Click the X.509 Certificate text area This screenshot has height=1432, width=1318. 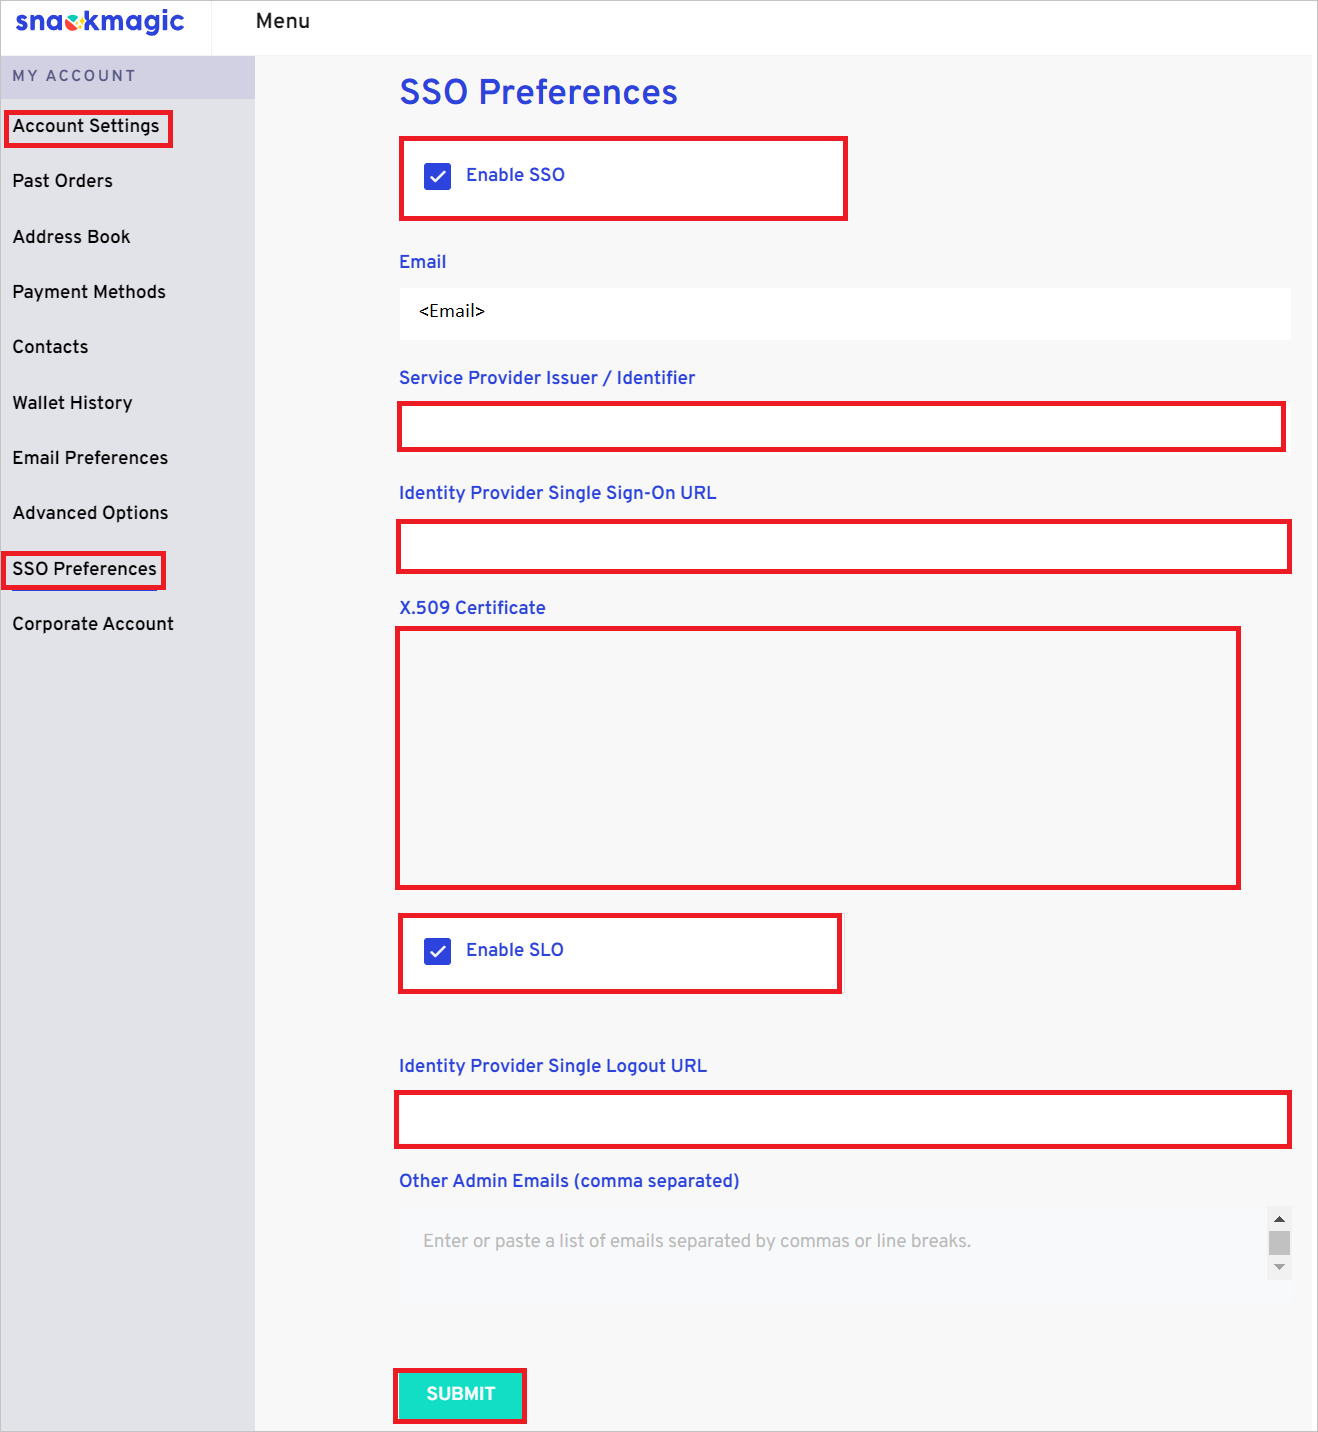pos(818,758)
